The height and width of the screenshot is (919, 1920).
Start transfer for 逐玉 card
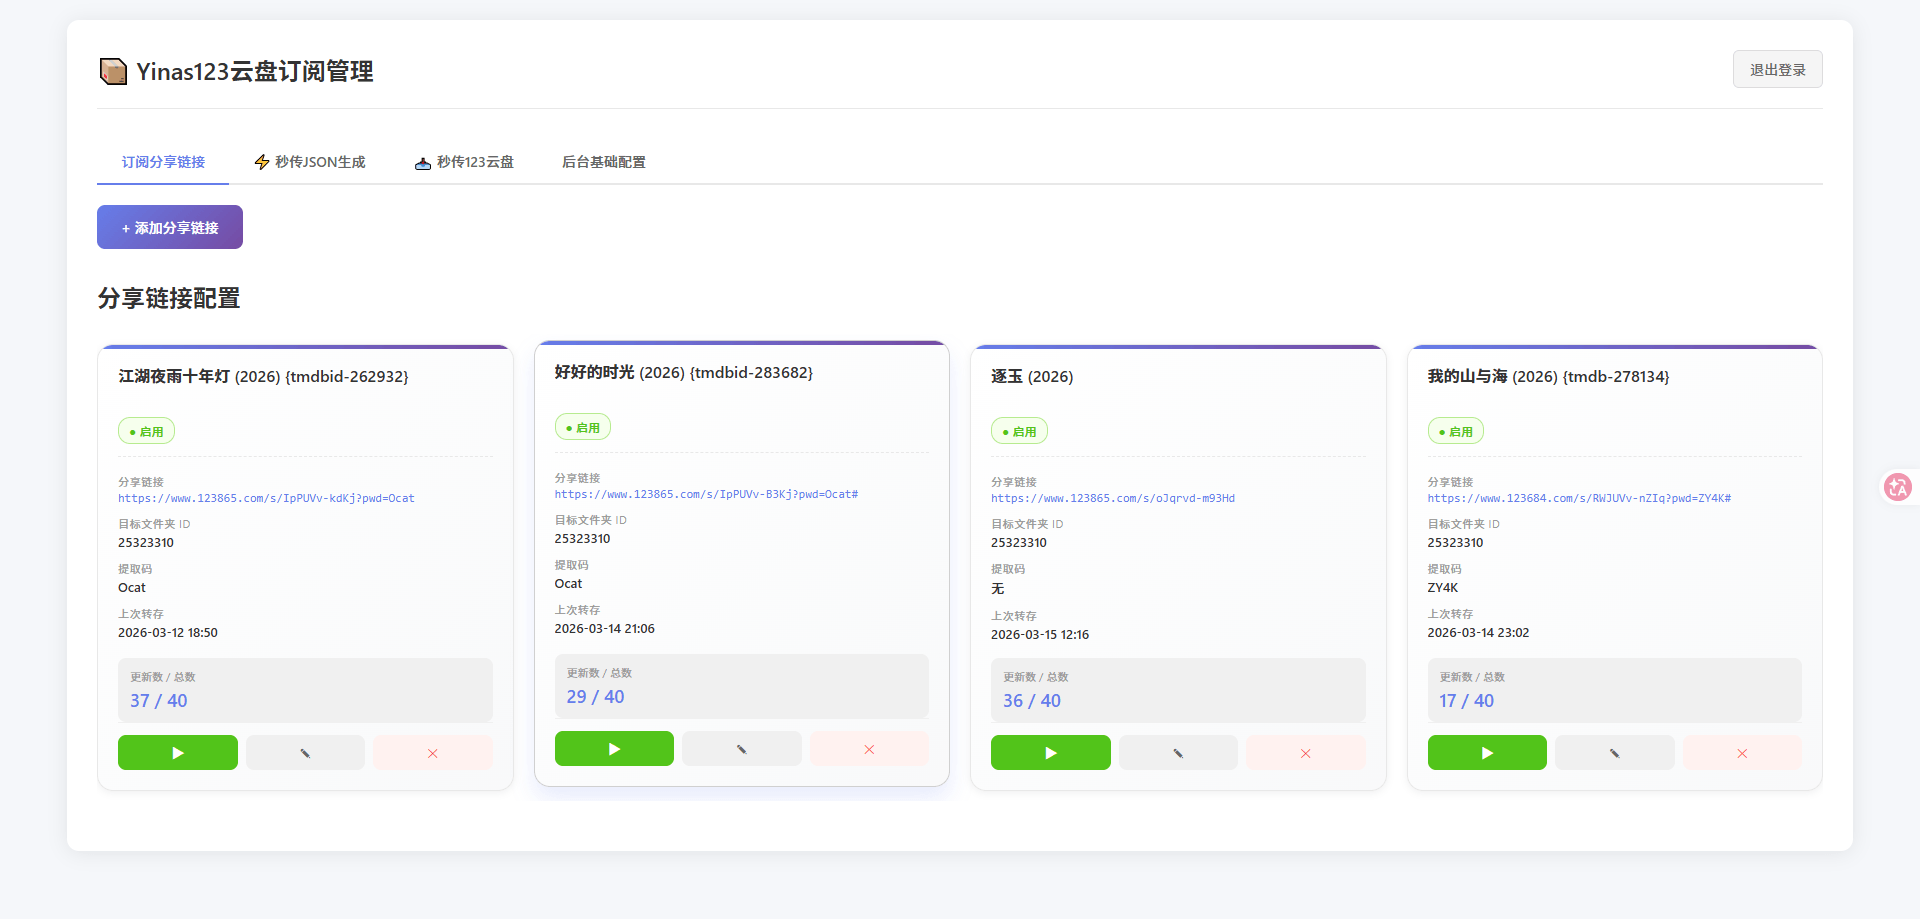tap(1050, 753)
